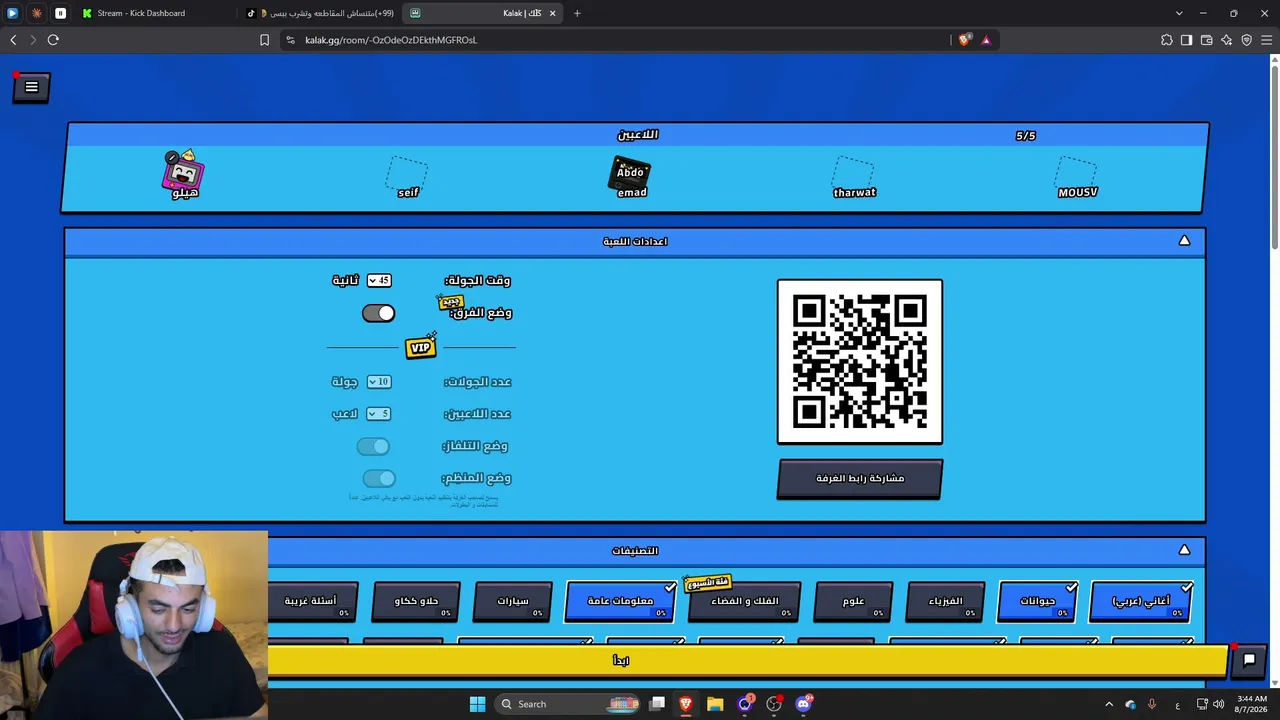Close the Kalak browser tab
The image size is (1280, 720).
coord(552,13)
